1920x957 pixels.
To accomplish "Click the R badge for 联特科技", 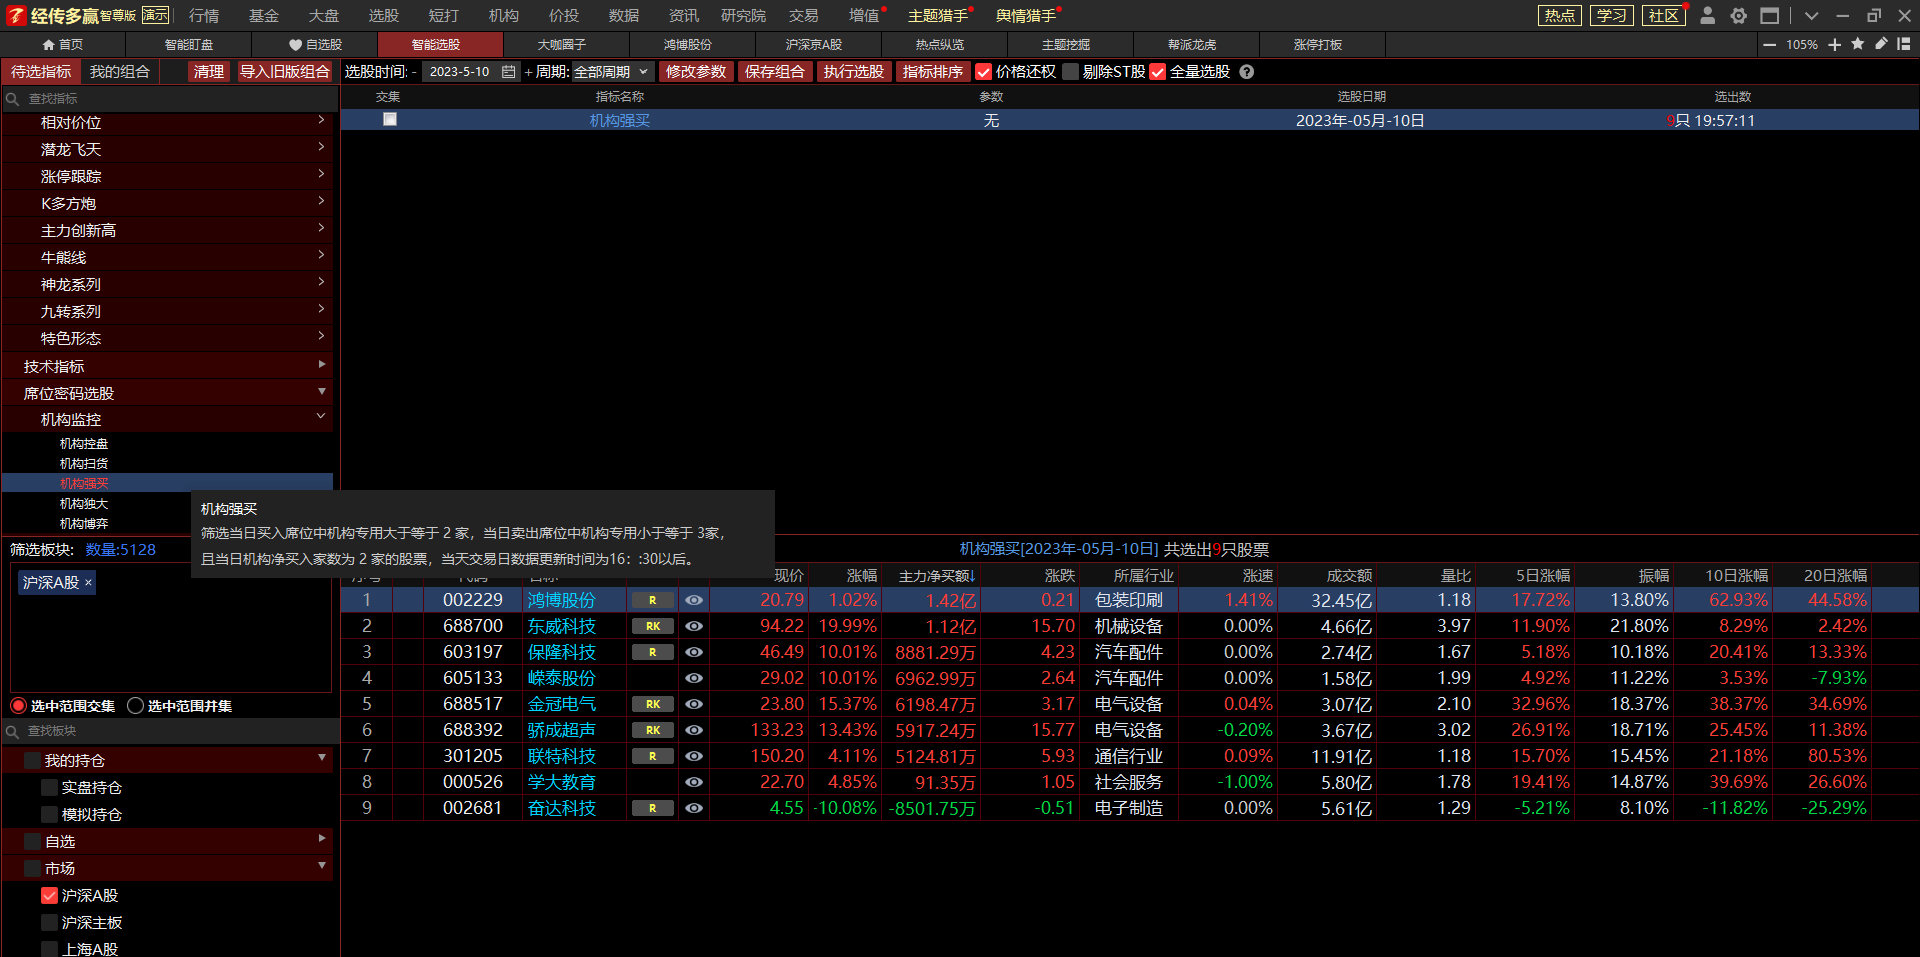I will [x=653, y=756].
